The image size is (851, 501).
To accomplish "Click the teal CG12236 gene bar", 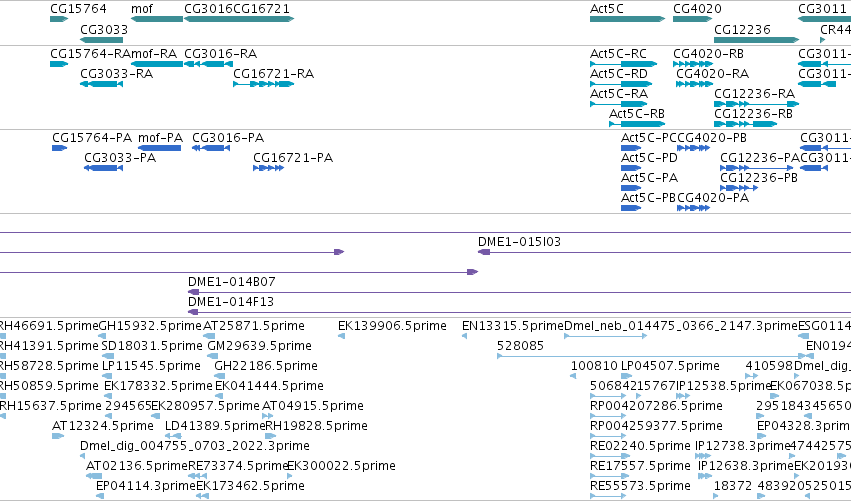I will pyautogui.click(x=757, y=40).
